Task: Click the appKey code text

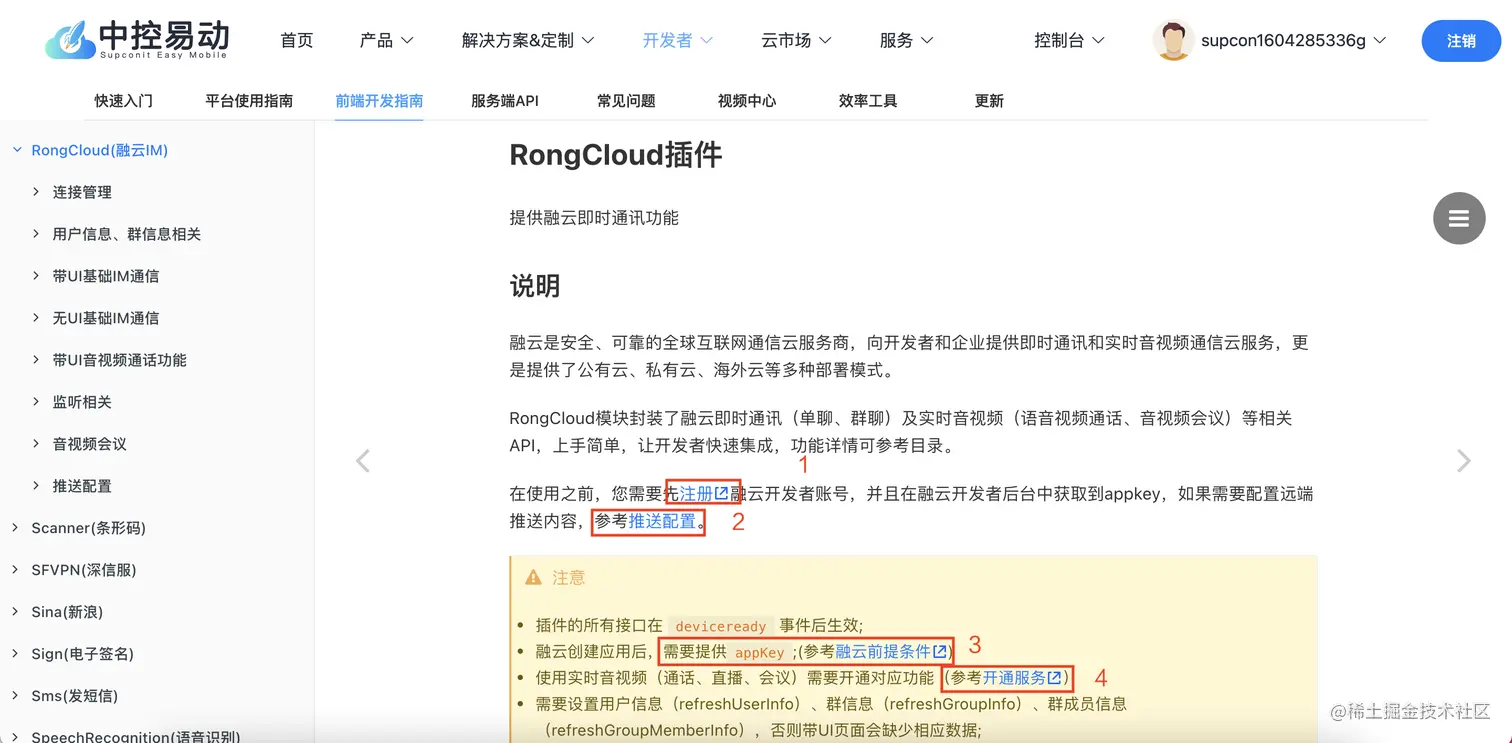Action: (x=760, y=652)
